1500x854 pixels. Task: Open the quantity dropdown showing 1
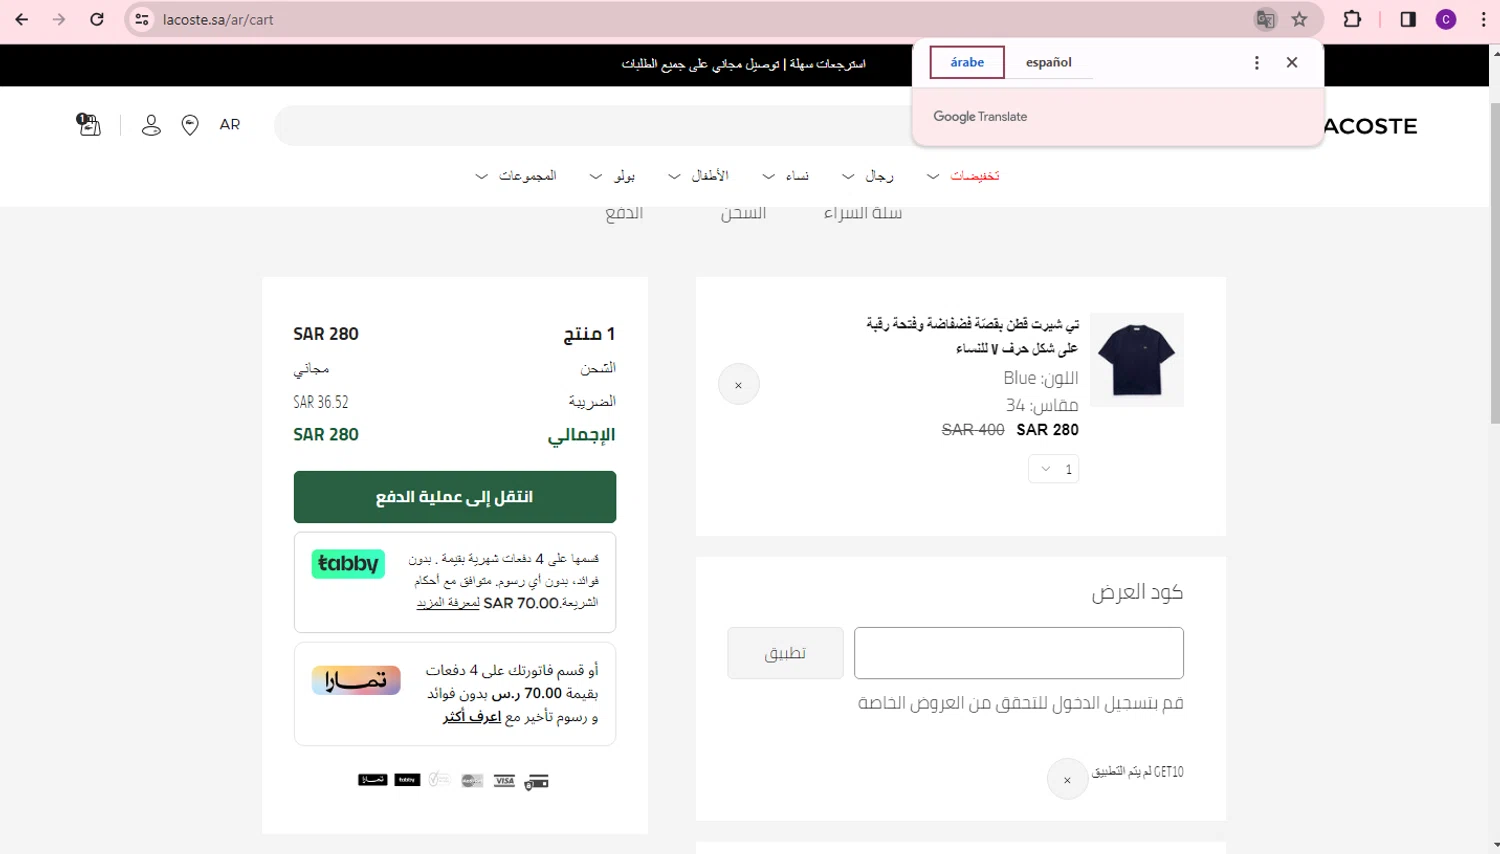(x=1054, y=469)
